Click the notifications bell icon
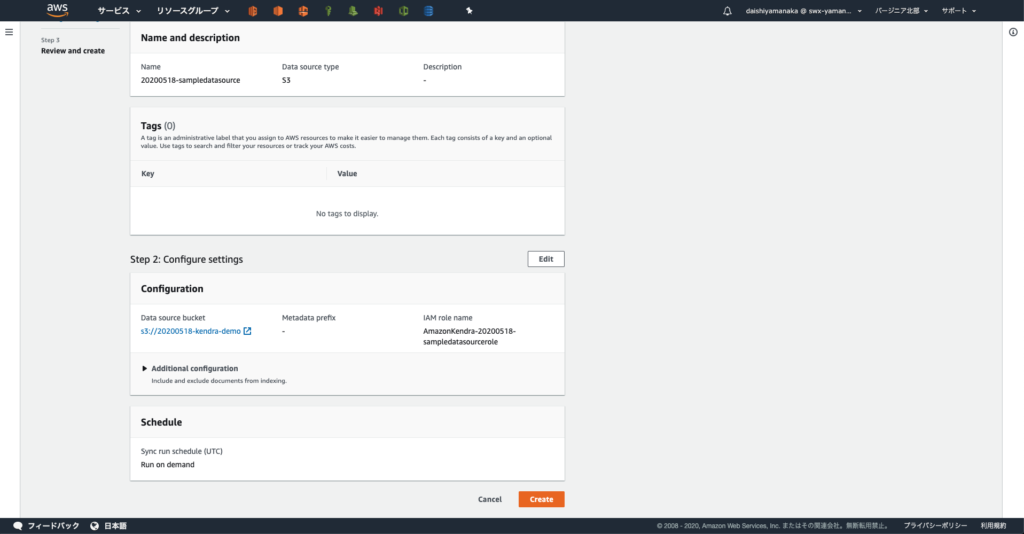Screen dimensions: 1024x534 click(x=727, y=11)
